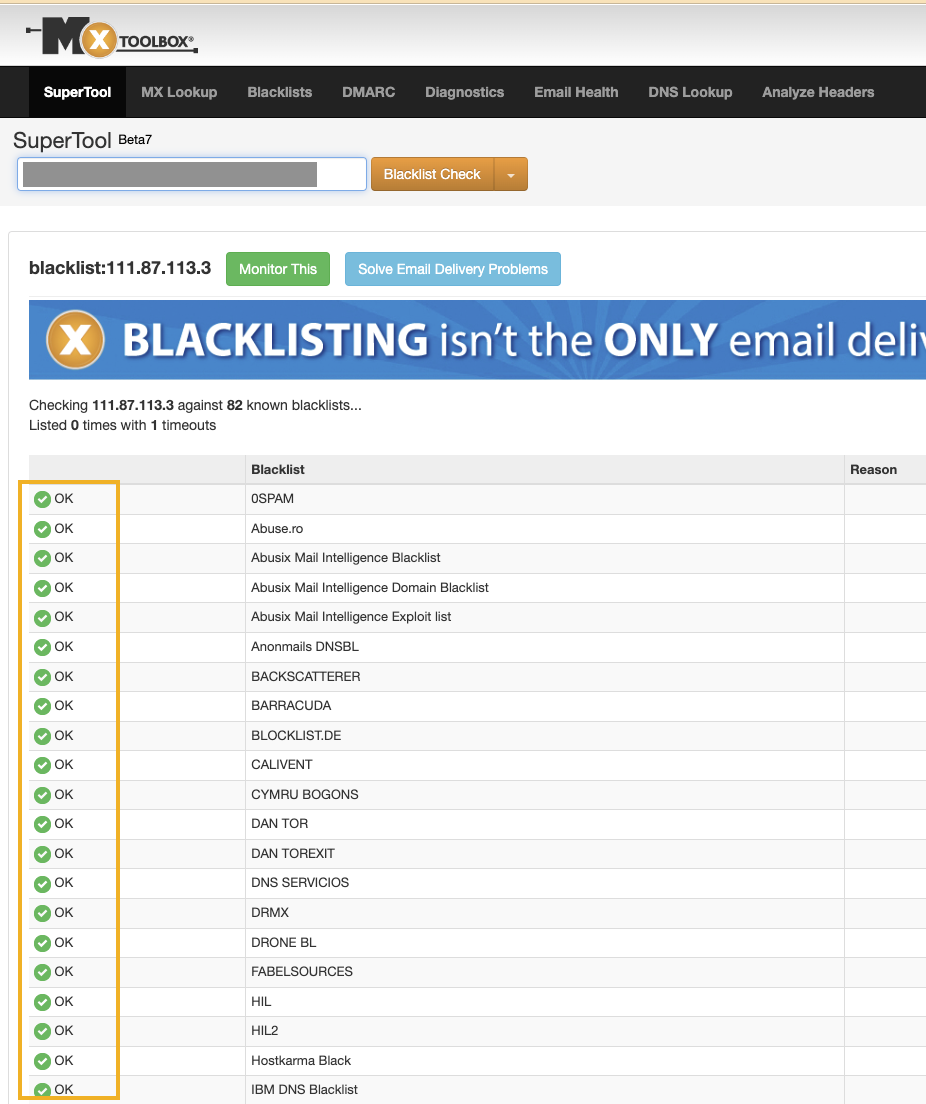Select the DAN TOREXIT entry
926x1104 pixels.
293,853
